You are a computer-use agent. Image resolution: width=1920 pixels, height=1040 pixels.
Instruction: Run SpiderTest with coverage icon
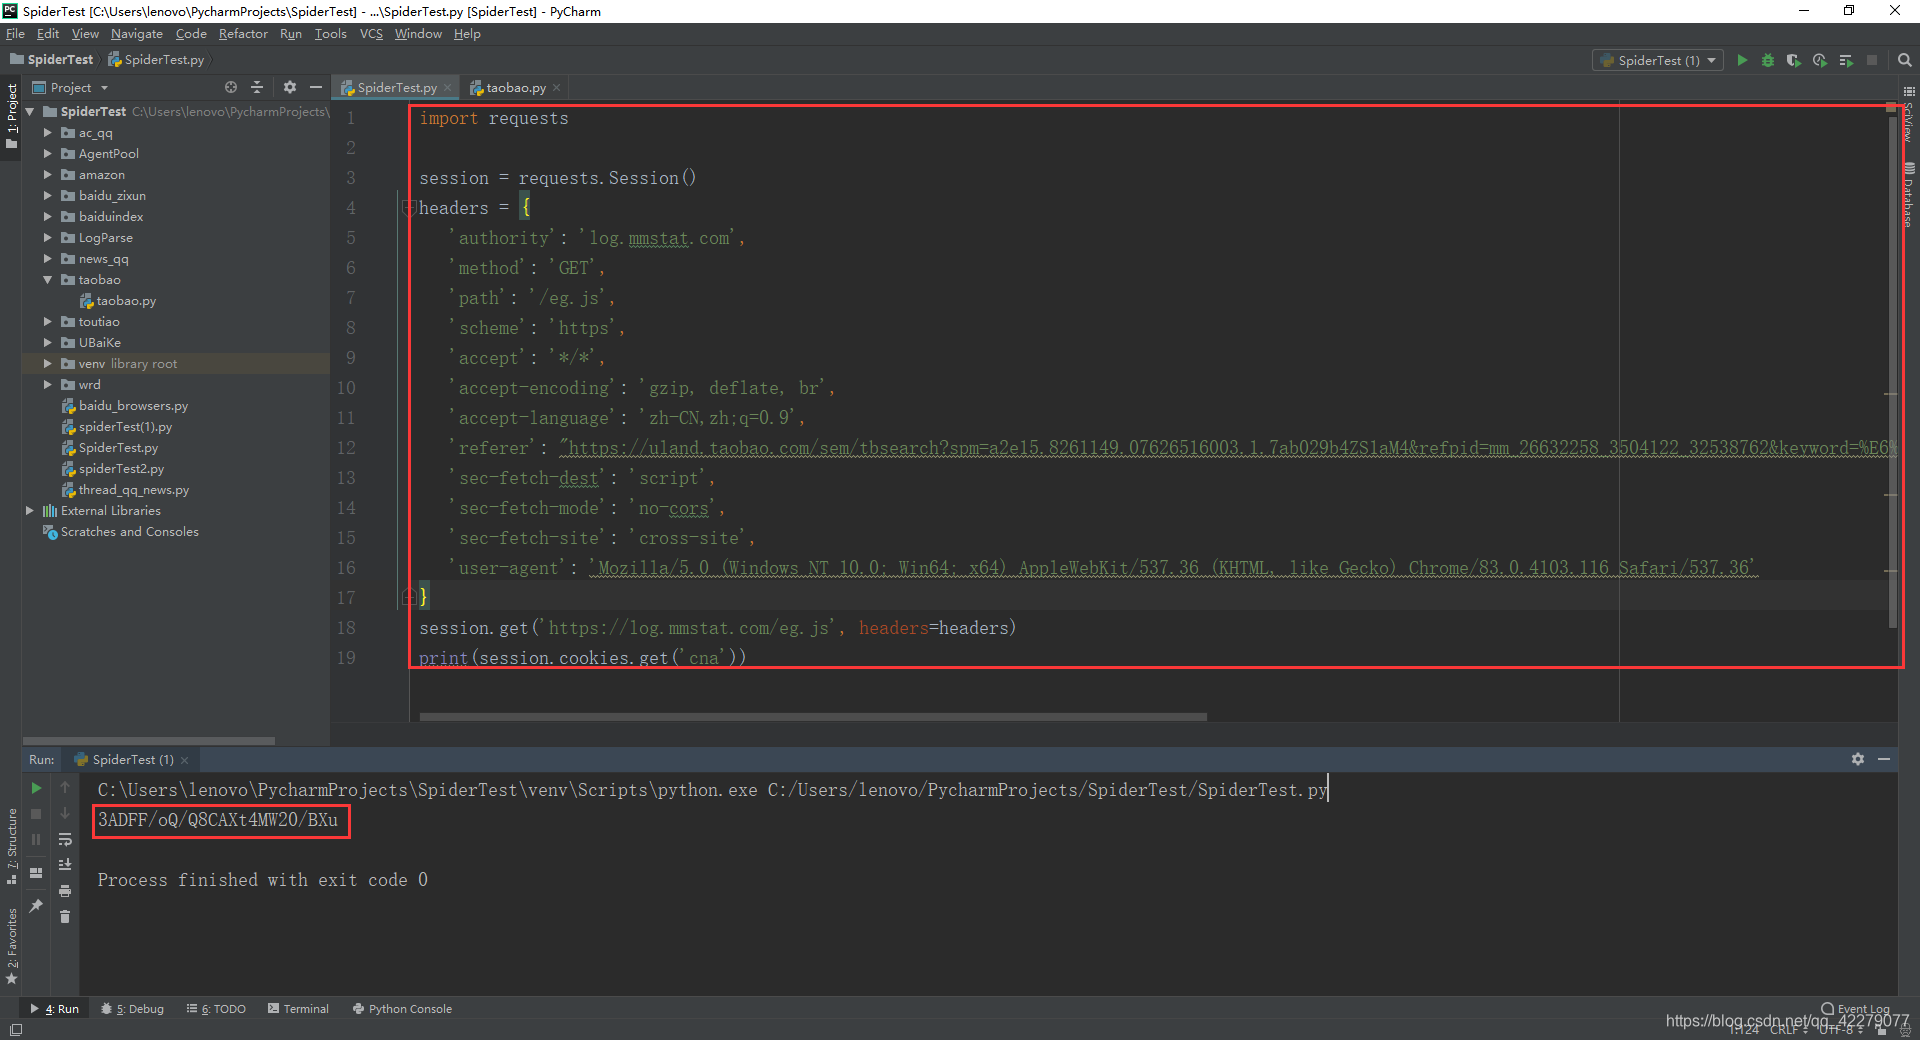(x=1794, y=60)
